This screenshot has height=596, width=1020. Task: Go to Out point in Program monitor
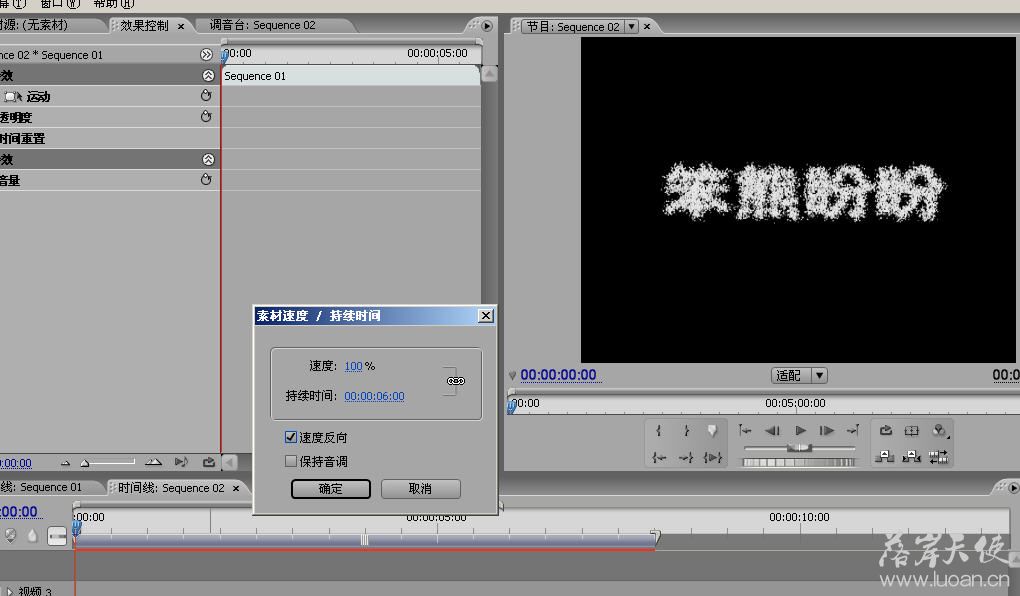686,458
